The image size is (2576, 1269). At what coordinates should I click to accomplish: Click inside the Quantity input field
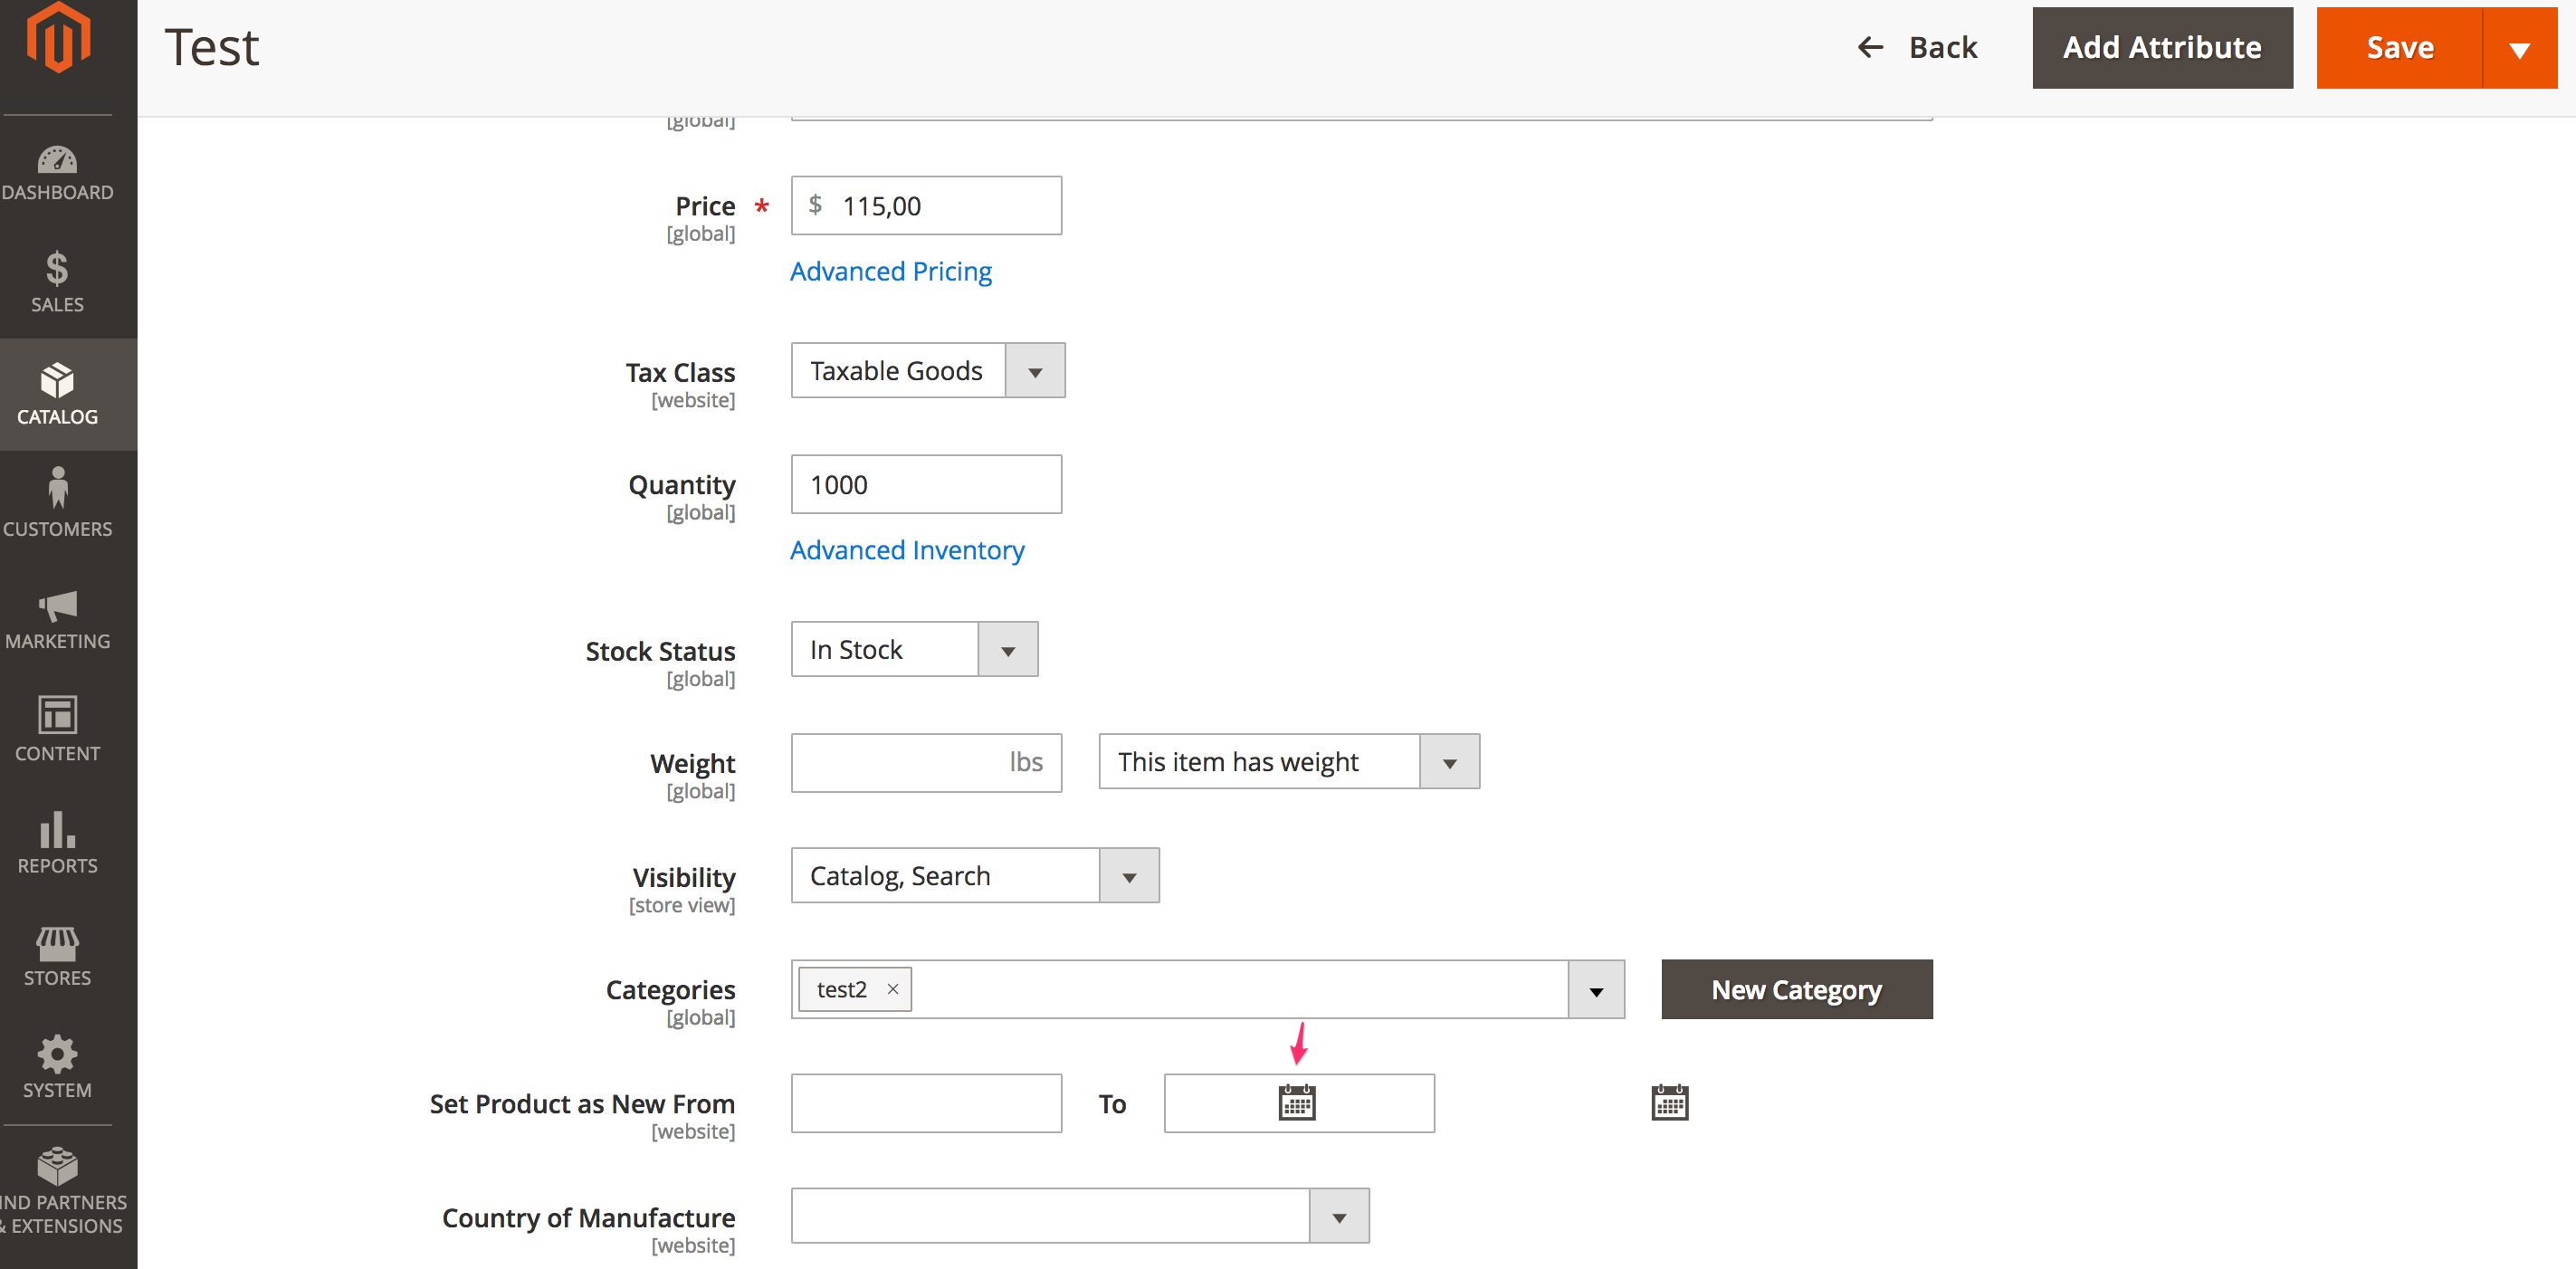pyautogui.click(x=925, y=484)
